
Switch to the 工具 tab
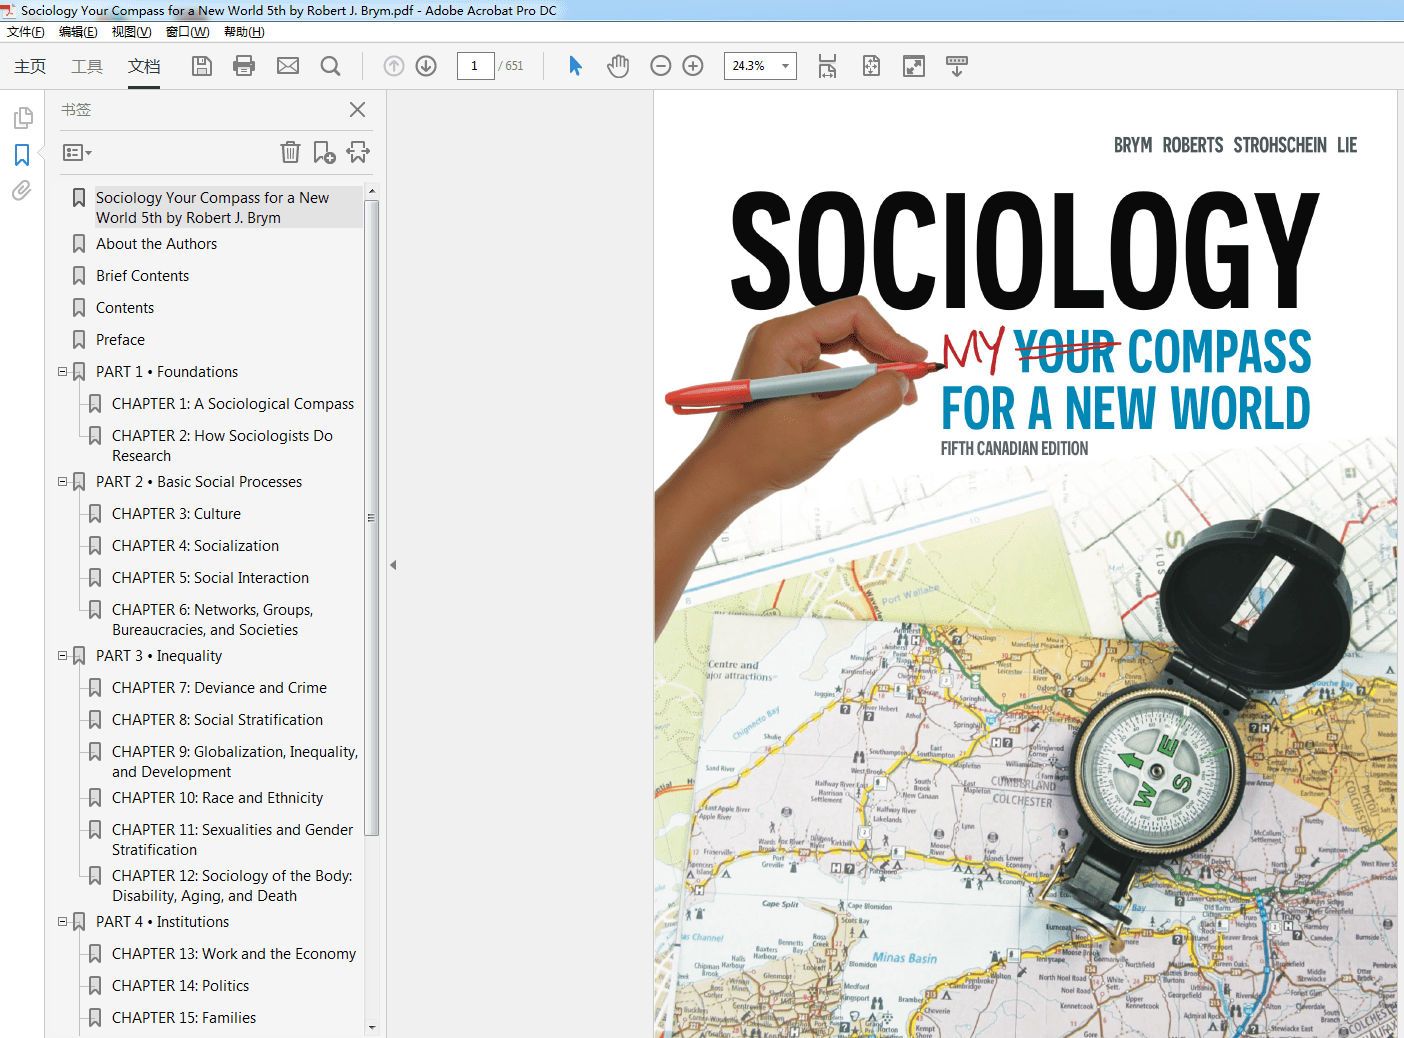pyautogui.click(x=87, y=66)
